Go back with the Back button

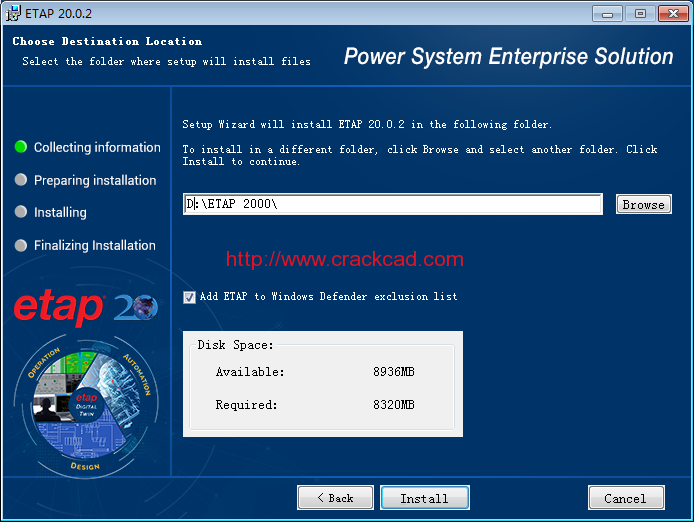coord(335,498)
